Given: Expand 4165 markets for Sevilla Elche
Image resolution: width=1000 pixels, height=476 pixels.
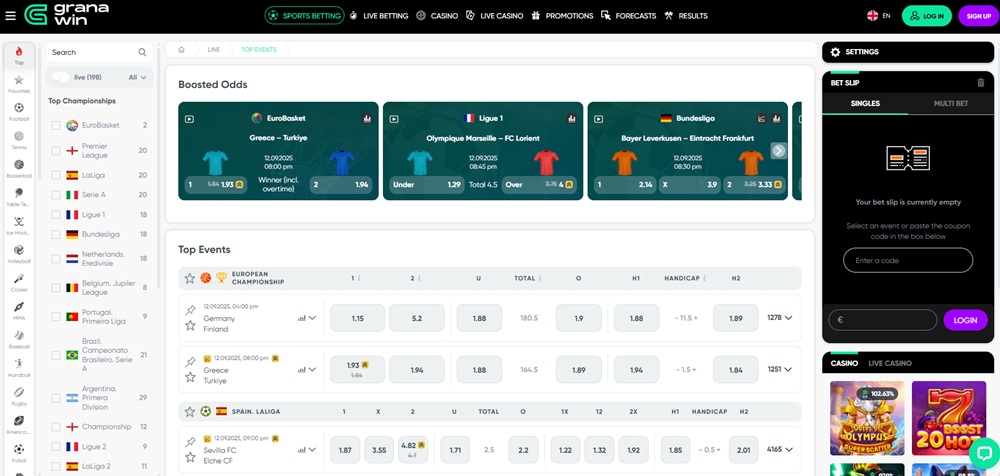Looking at the screenshot, I should pyautogui.click(x=779, y=449).
